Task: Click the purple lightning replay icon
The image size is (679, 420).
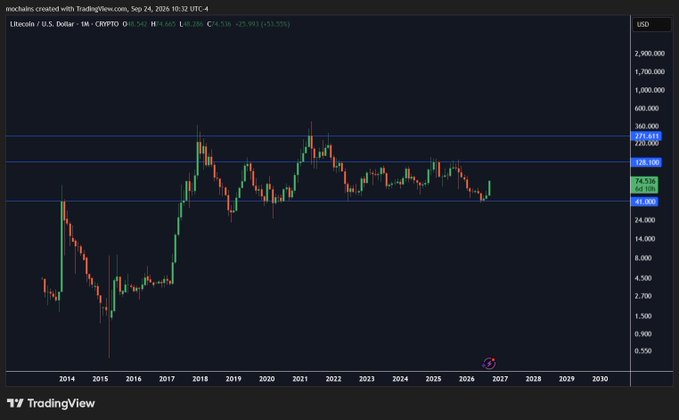Action: click(489, 363)
